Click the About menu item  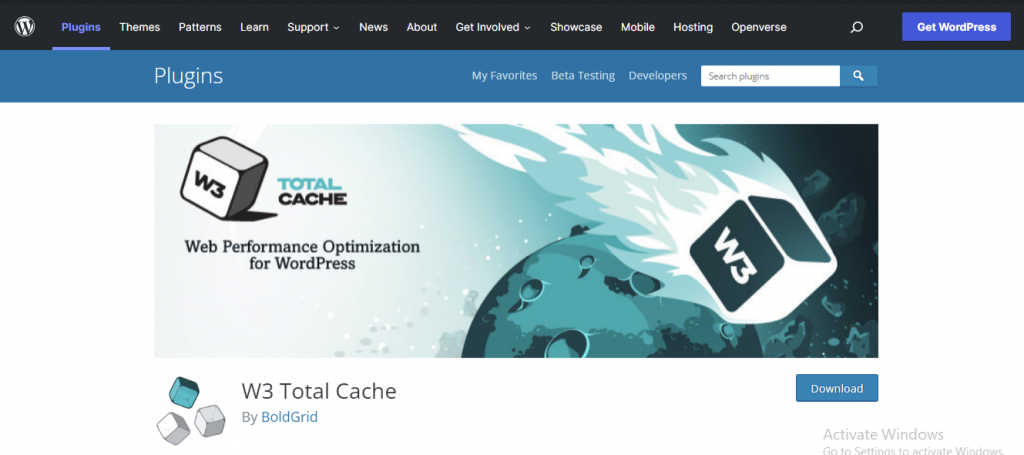click(422, 27)
